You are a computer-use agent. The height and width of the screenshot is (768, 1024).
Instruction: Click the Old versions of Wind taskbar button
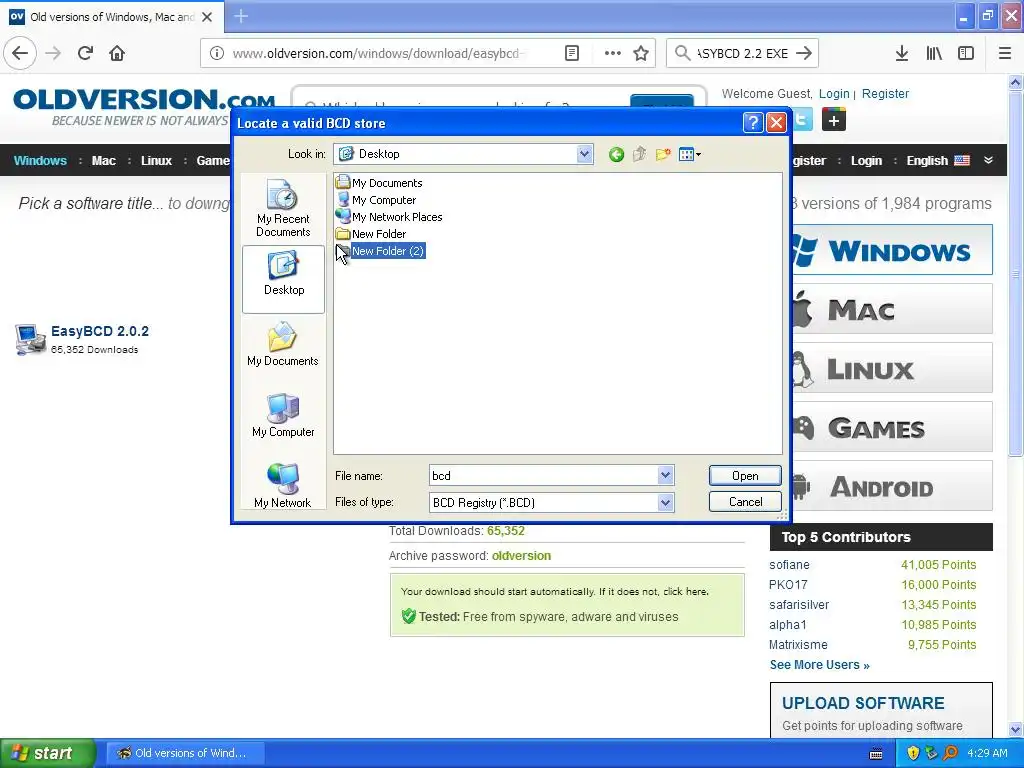coord(185,753)
